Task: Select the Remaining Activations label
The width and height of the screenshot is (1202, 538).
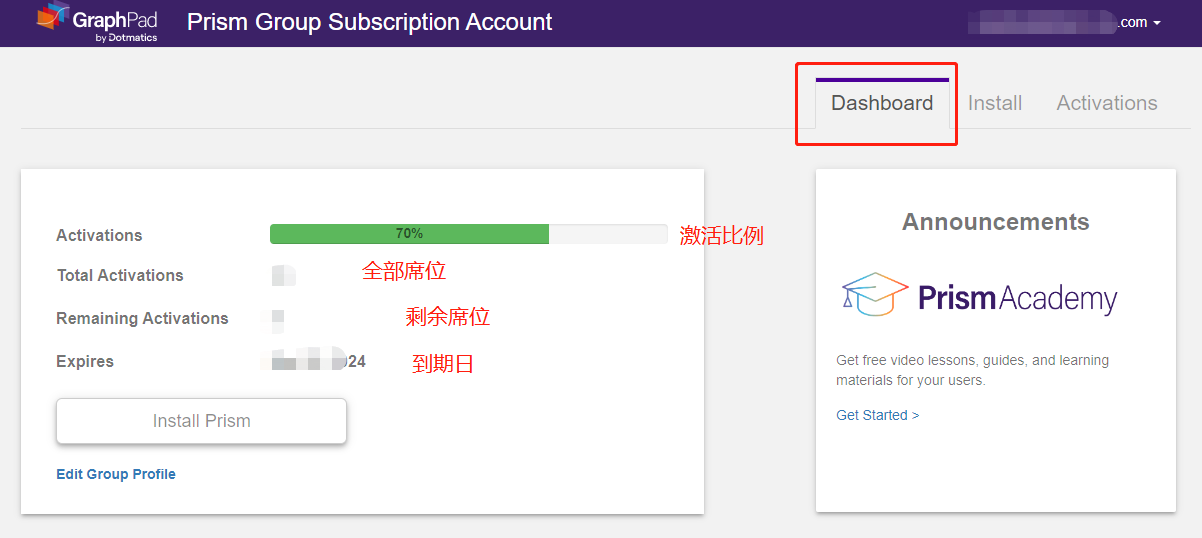Action: point(142,318)
